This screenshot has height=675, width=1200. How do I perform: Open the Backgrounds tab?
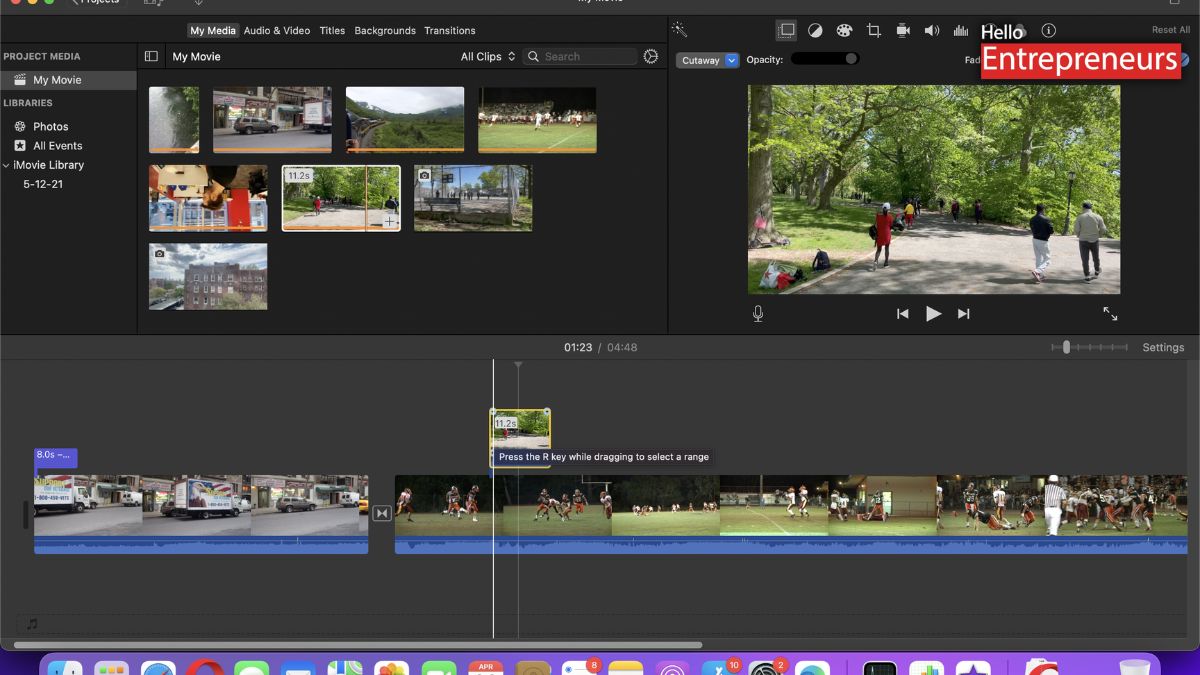(x=385, y=30)
